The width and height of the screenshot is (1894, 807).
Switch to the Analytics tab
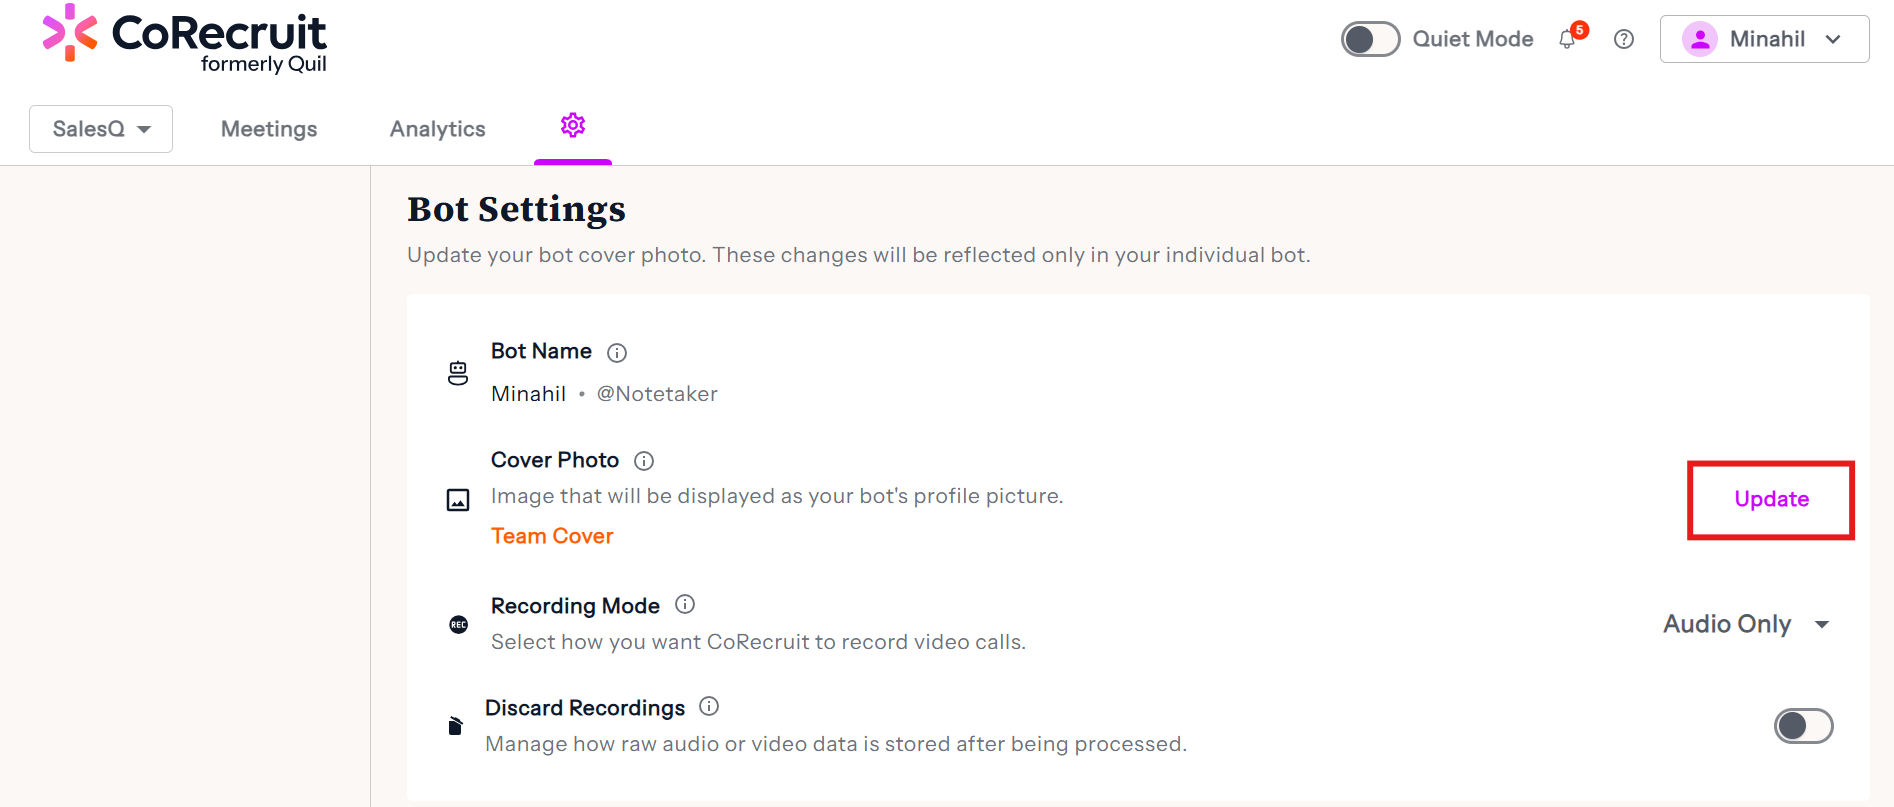438,129
